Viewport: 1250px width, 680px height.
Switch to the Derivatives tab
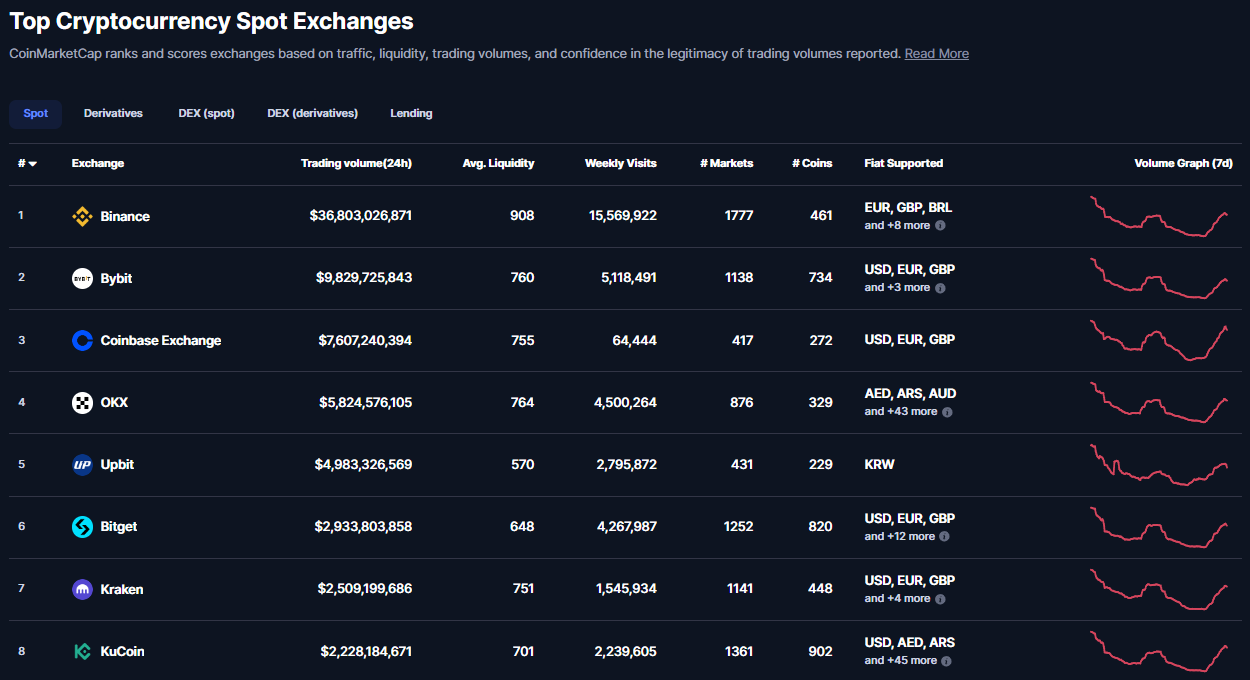click(113, 113)
